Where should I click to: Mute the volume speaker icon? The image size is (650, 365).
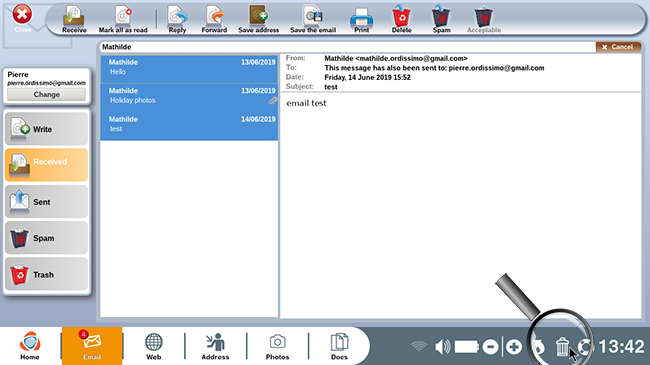point(442,346)
